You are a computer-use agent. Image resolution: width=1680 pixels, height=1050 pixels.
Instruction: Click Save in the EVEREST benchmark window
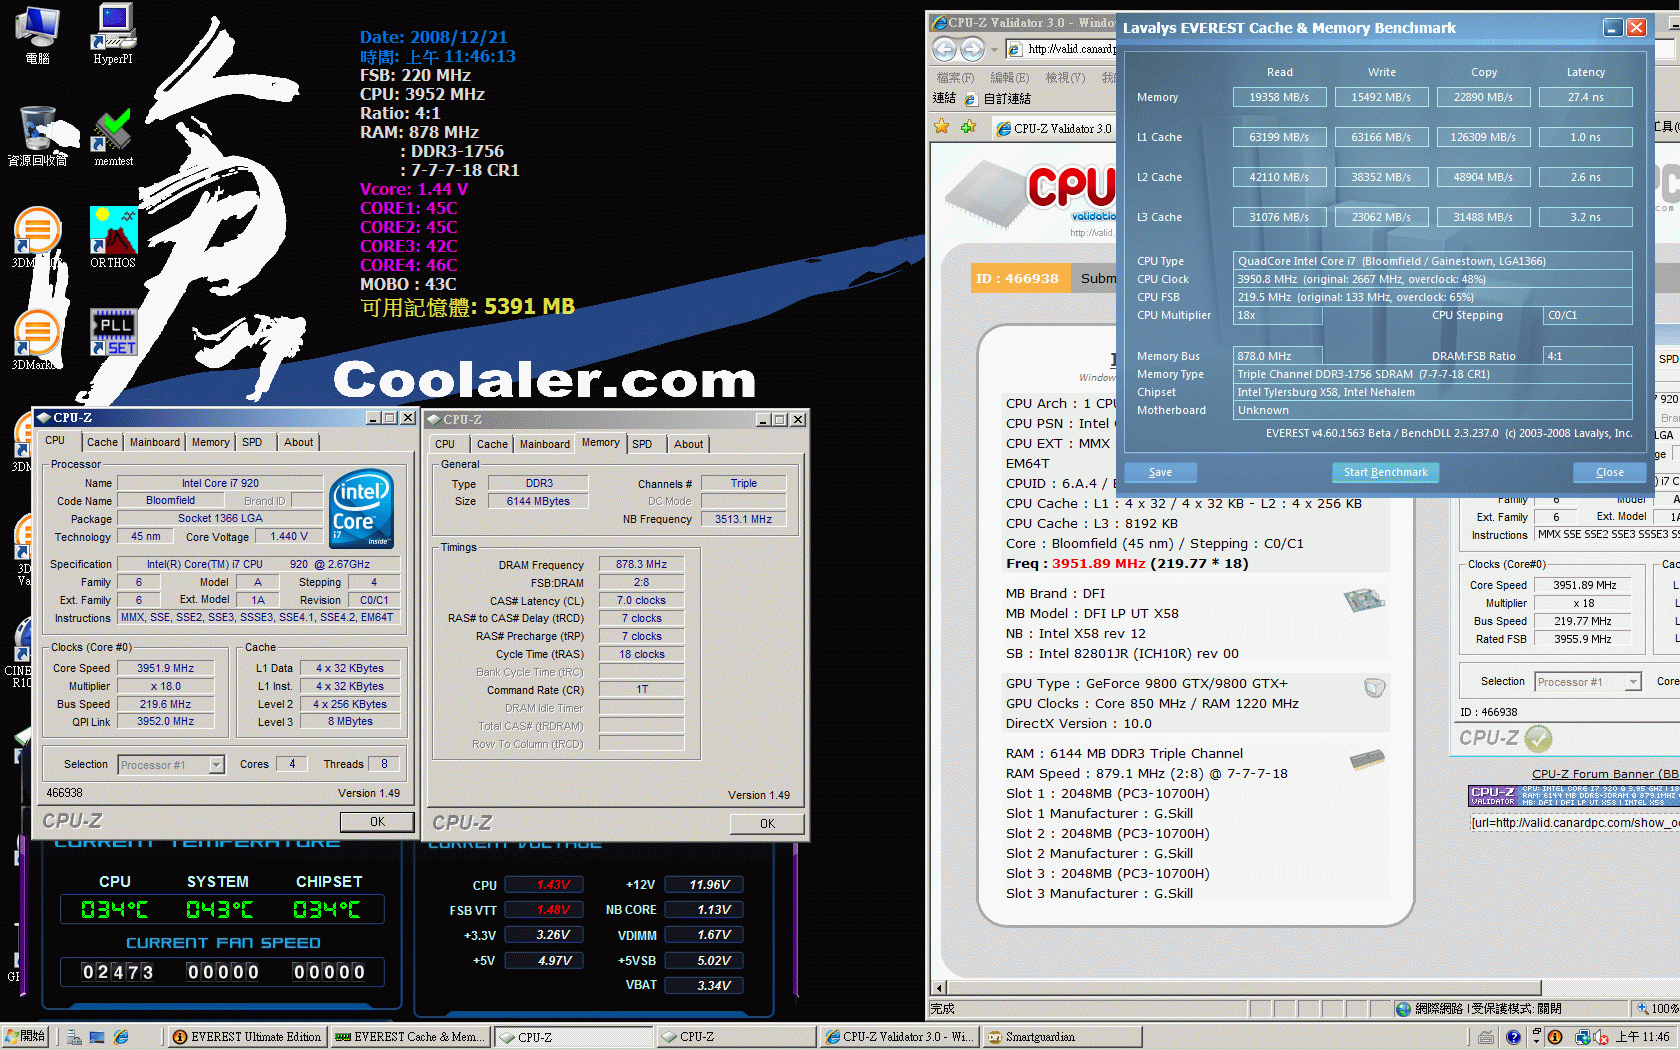pos(1160,472)
